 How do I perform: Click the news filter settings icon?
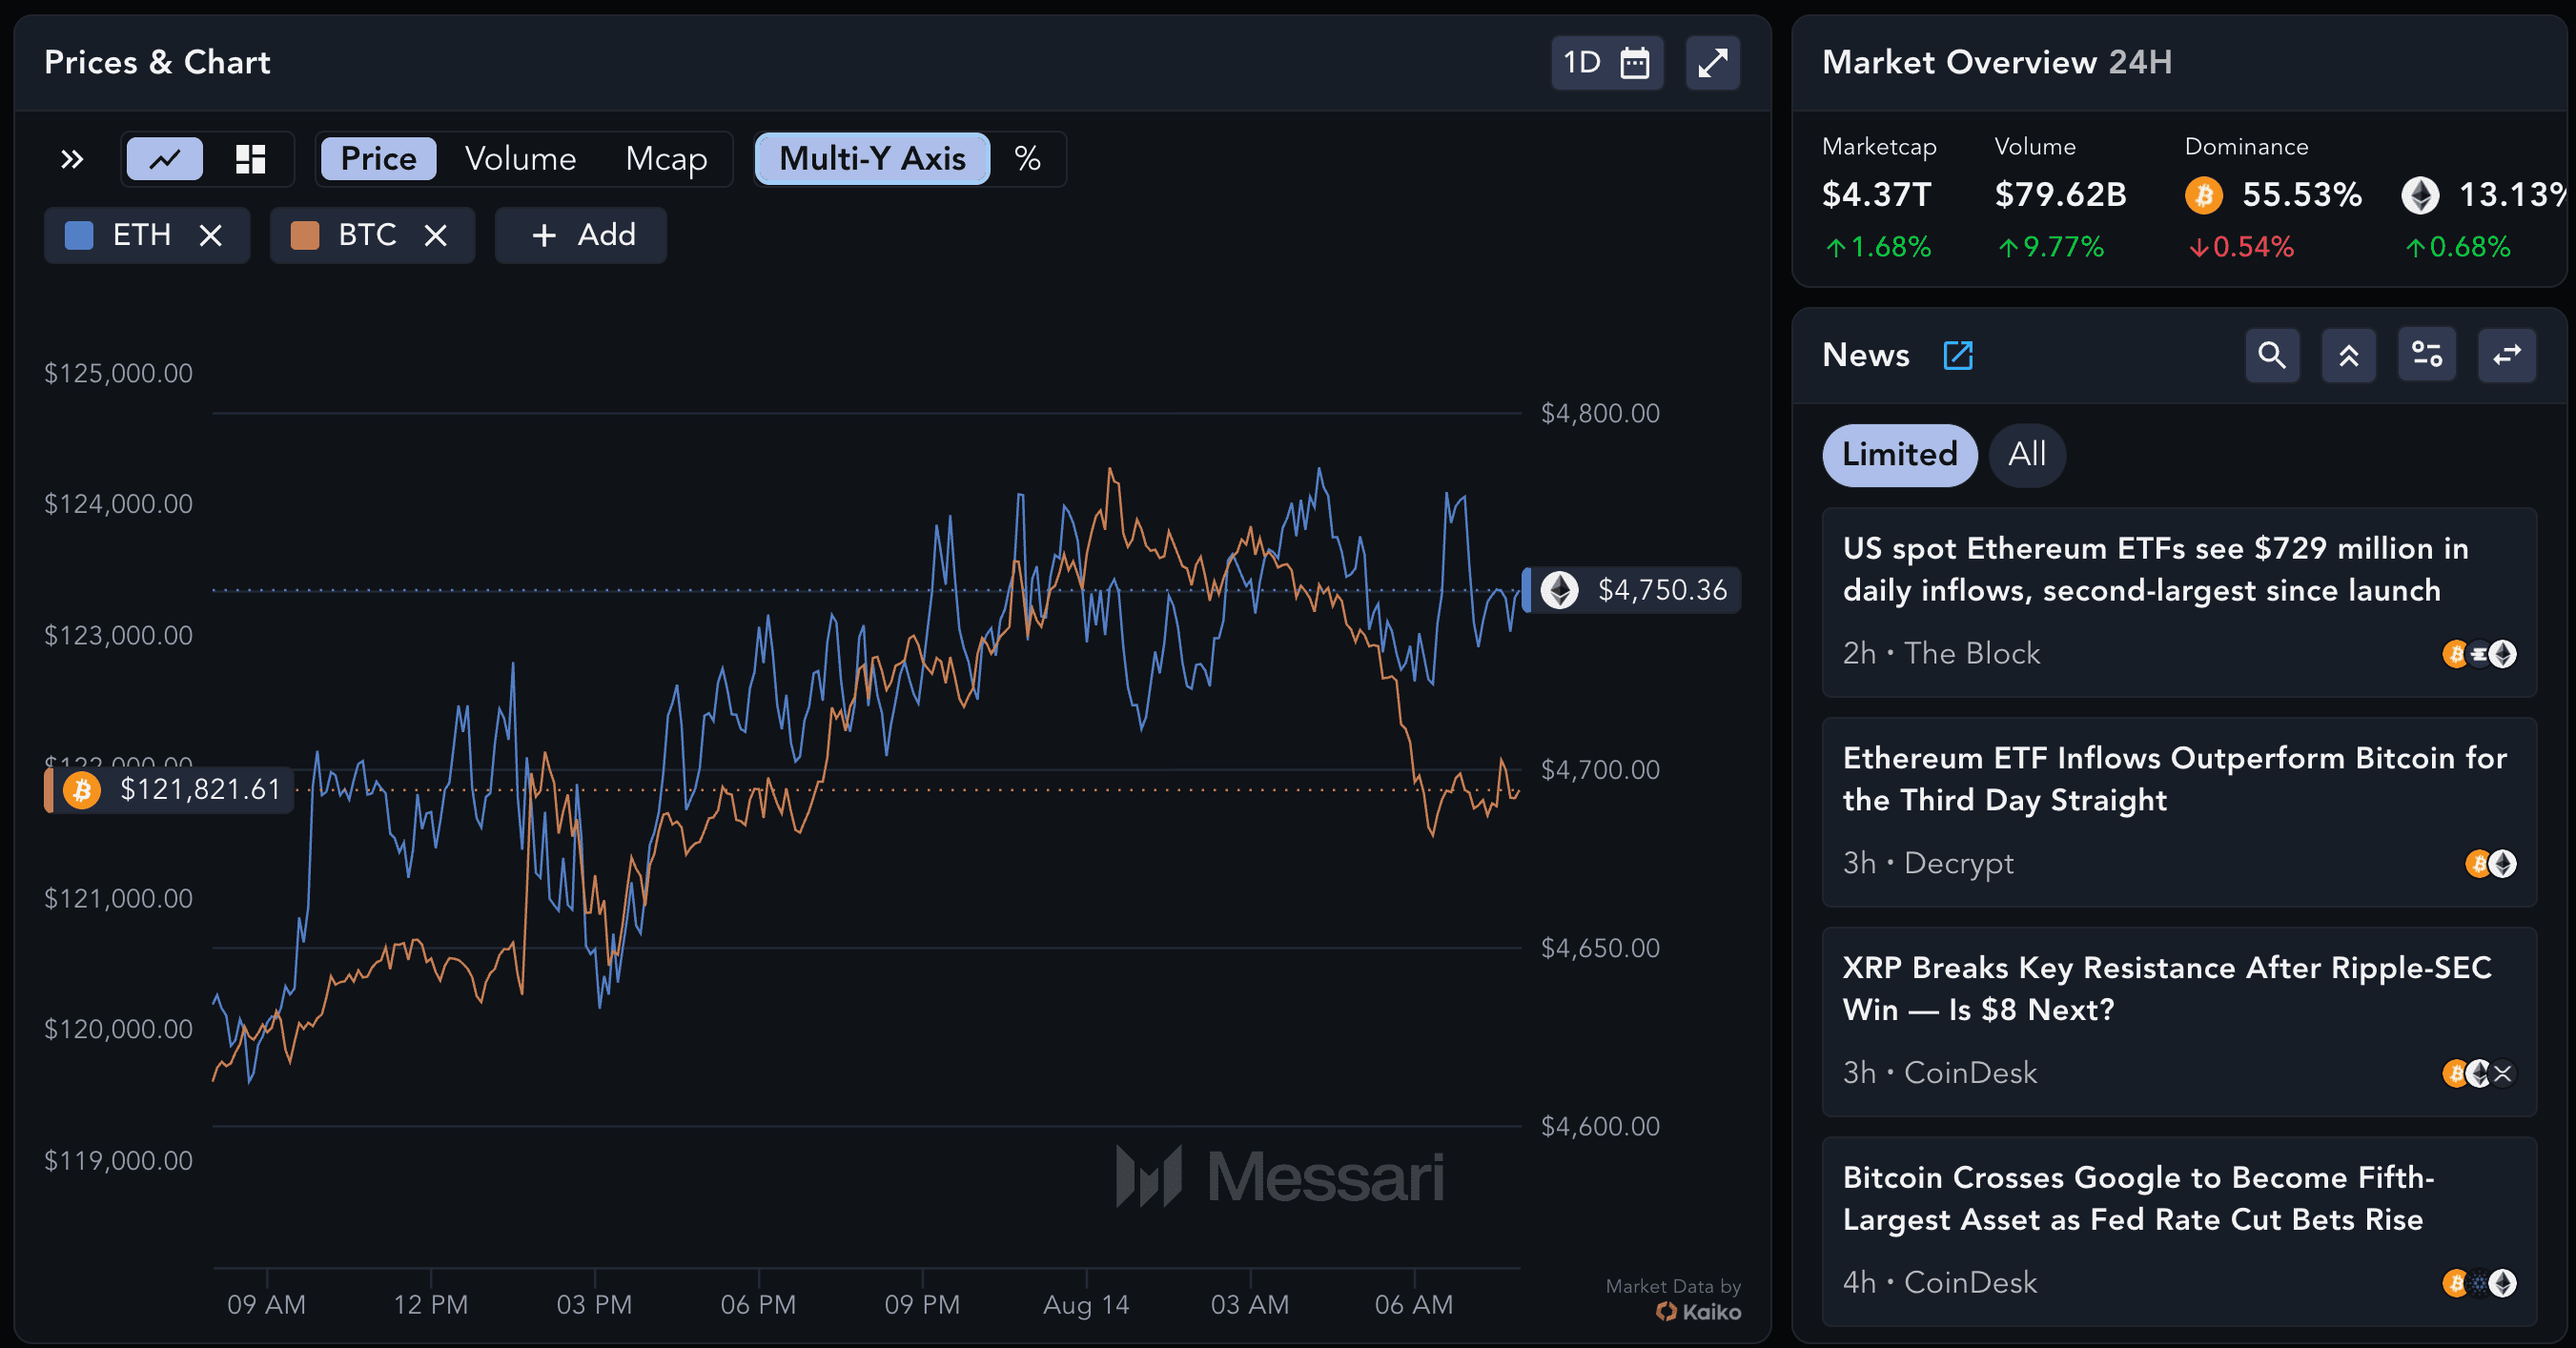[2427, 355]
